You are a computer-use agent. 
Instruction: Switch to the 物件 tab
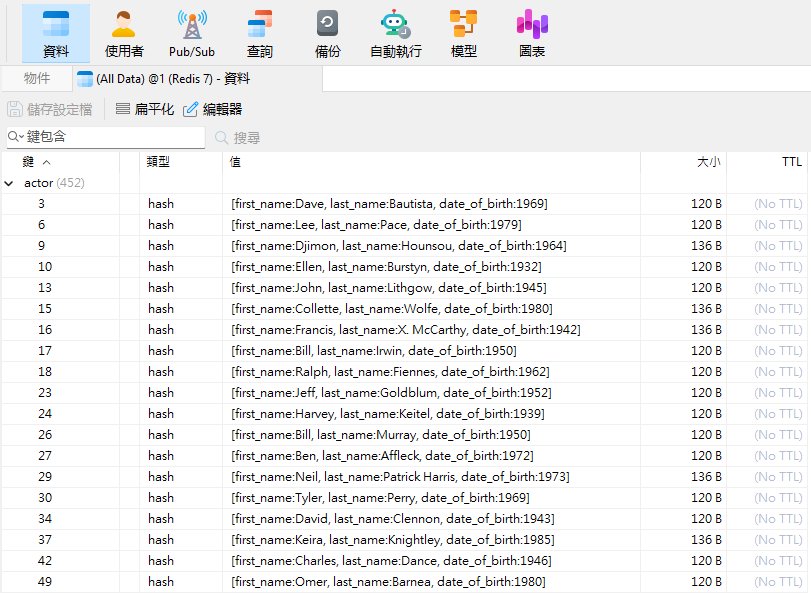click(37, 78)
